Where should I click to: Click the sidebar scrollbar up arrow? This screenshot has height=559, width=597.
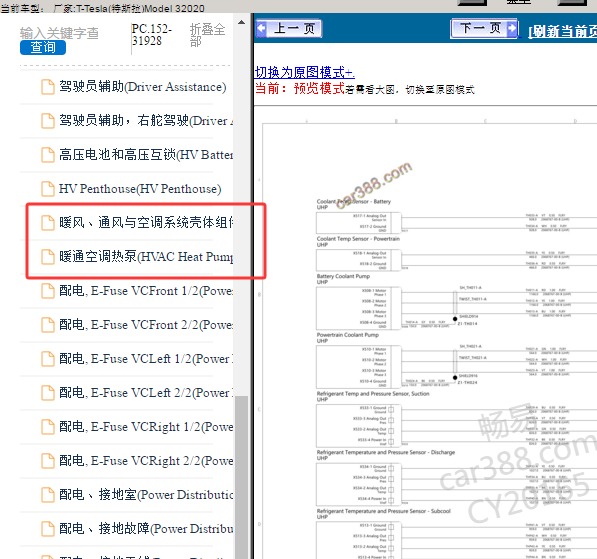pyautogui.click(x=241, y=22)
